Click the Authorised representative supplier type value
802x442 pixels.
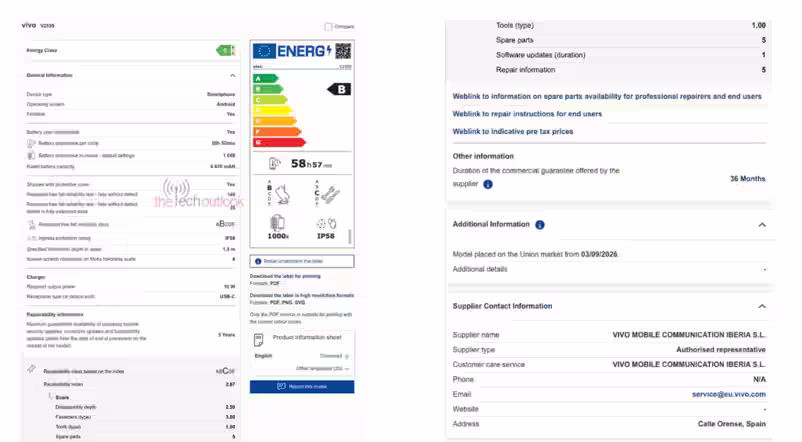(721, 350)
